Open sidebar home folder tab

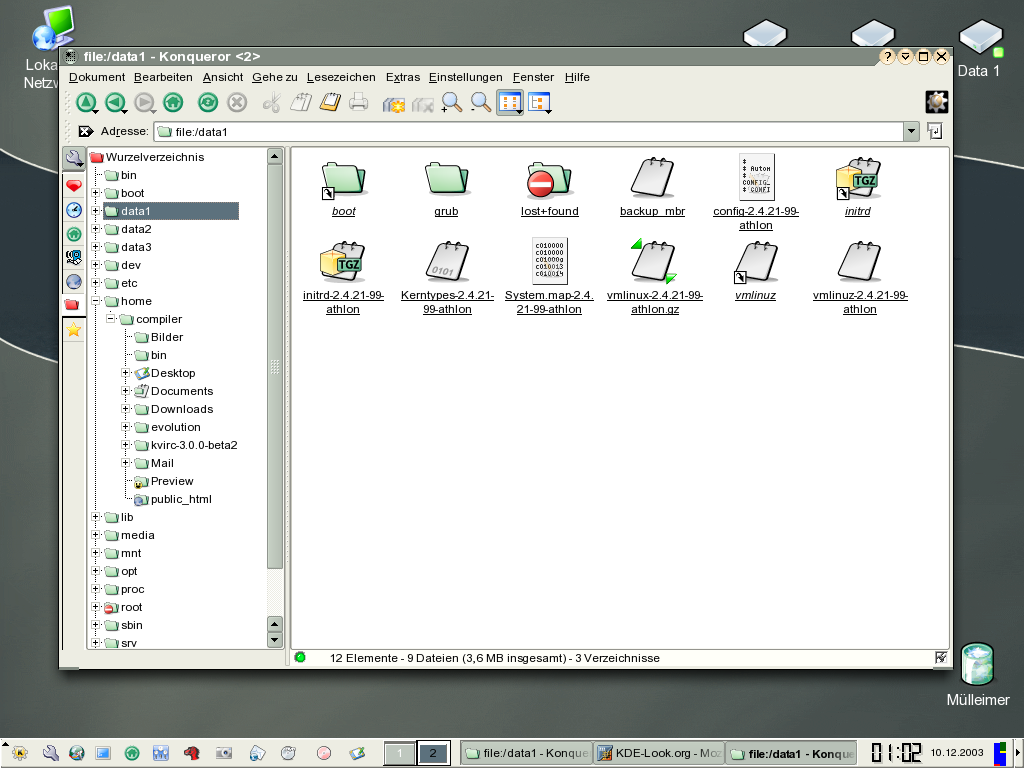point(74,234)
